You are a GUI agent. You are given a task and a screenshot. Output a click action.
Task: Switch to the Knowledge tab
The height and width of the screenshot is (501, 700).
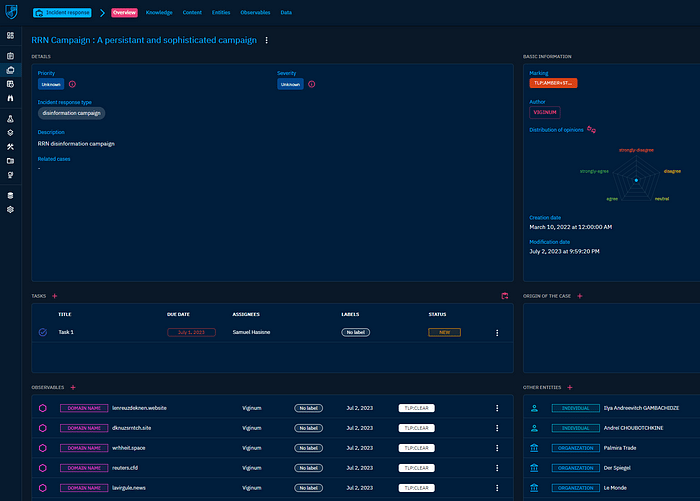point(159,13)
